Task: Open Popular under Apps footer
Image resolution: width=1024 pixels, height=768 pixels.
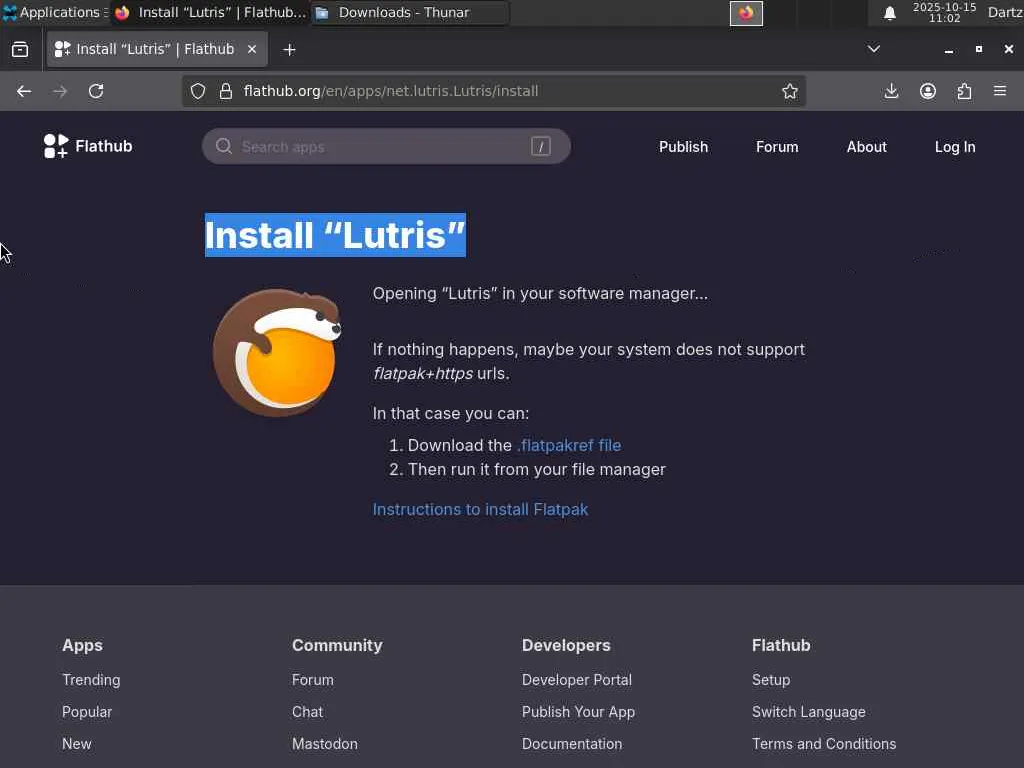Action: point(87,712)
